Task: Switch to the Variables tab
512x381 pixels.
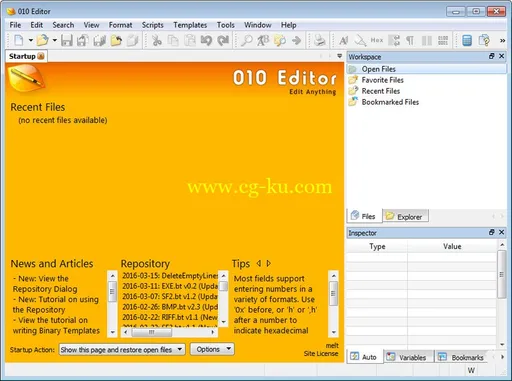Action: point(409,357)
